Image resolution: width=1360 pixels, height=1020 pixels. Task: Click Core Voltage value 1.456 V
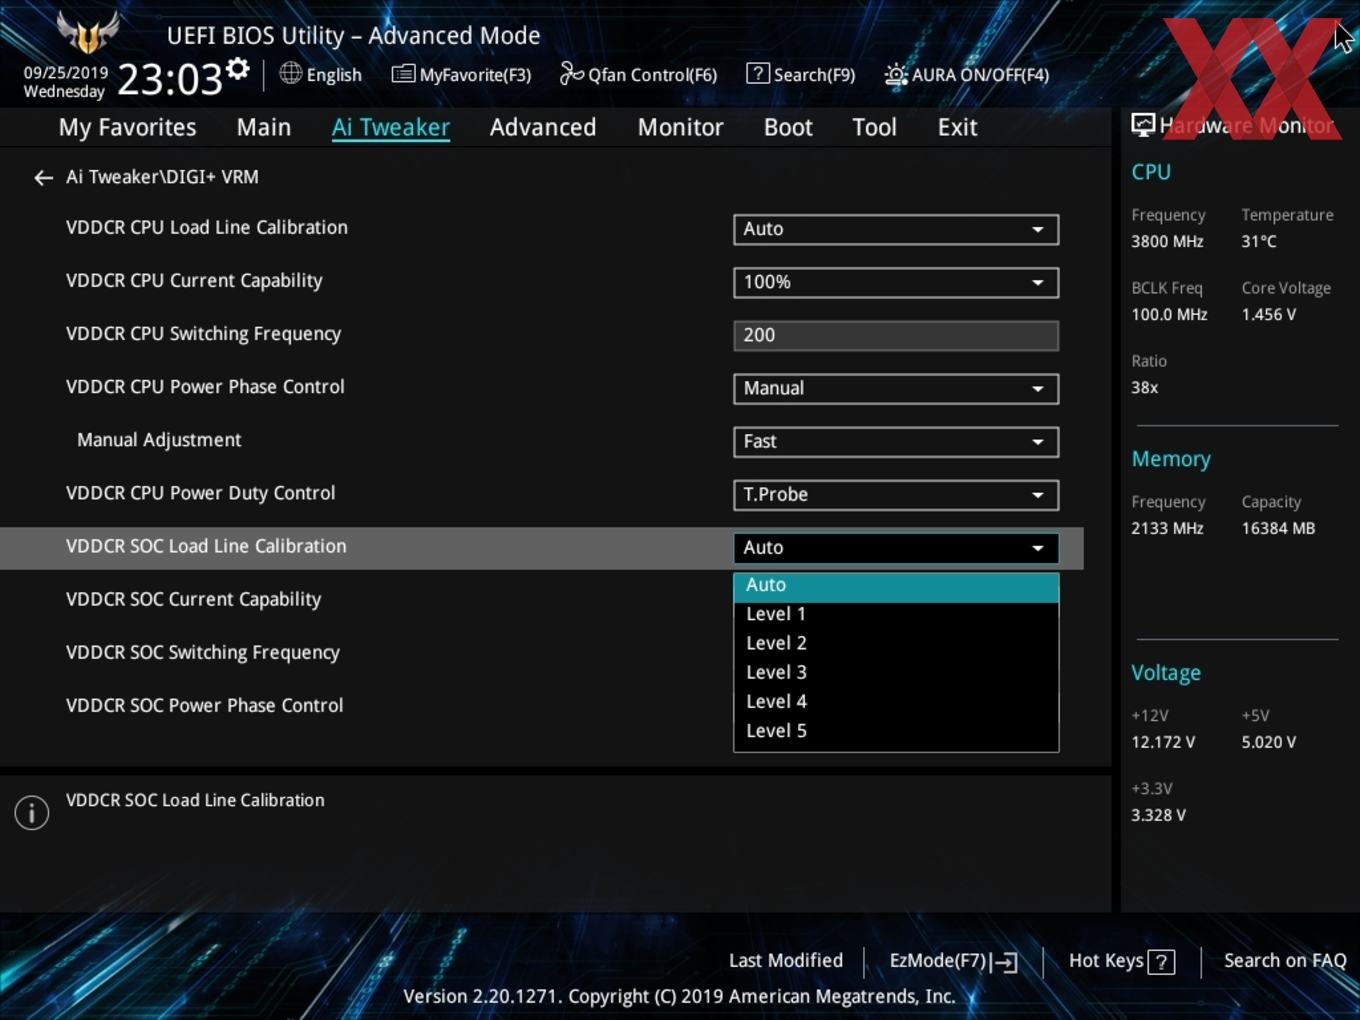(1269, 315)
